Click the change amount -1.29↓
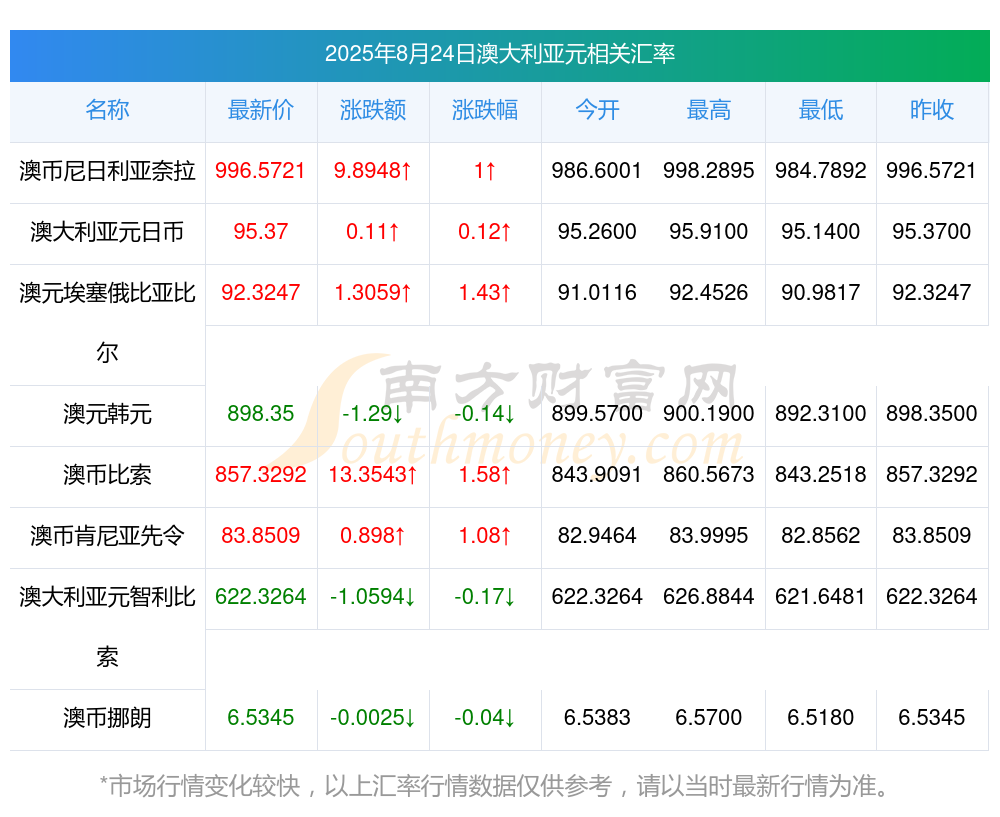Viewport: 1000px width, 817px height. click(x=372, y=413)
